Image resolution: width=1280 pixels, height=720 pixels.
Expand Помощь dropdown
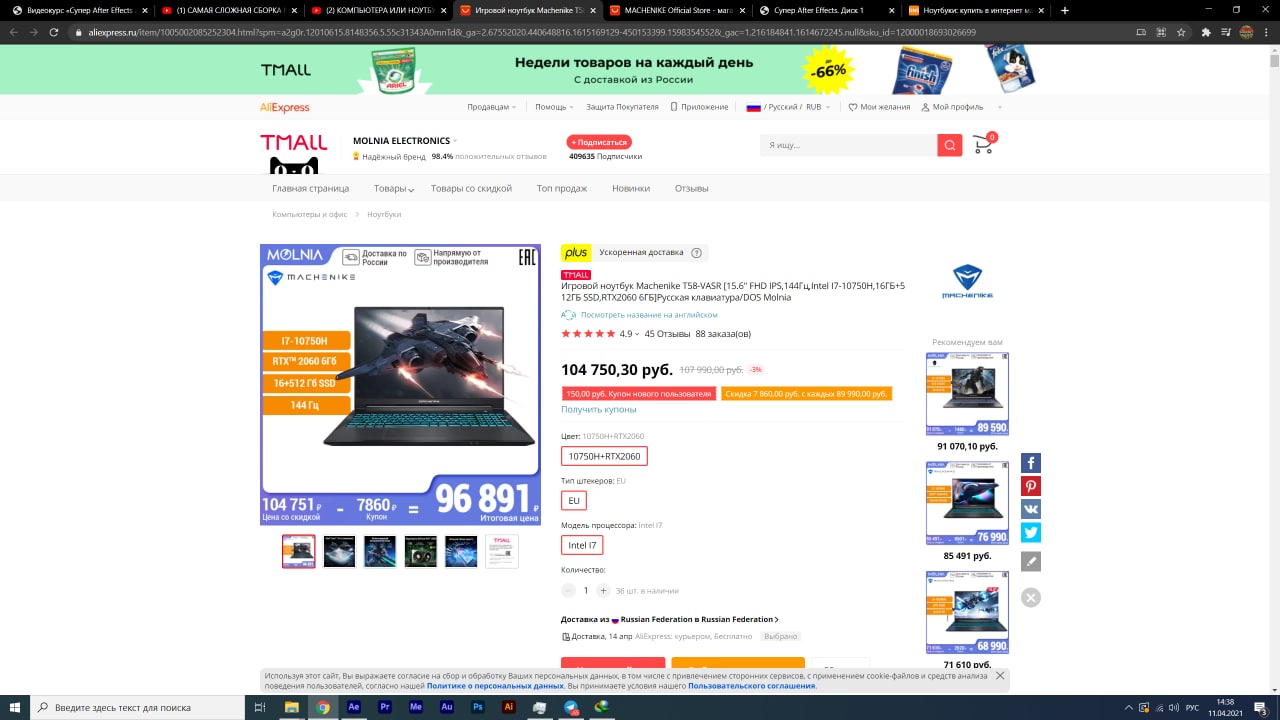(554, 107)
